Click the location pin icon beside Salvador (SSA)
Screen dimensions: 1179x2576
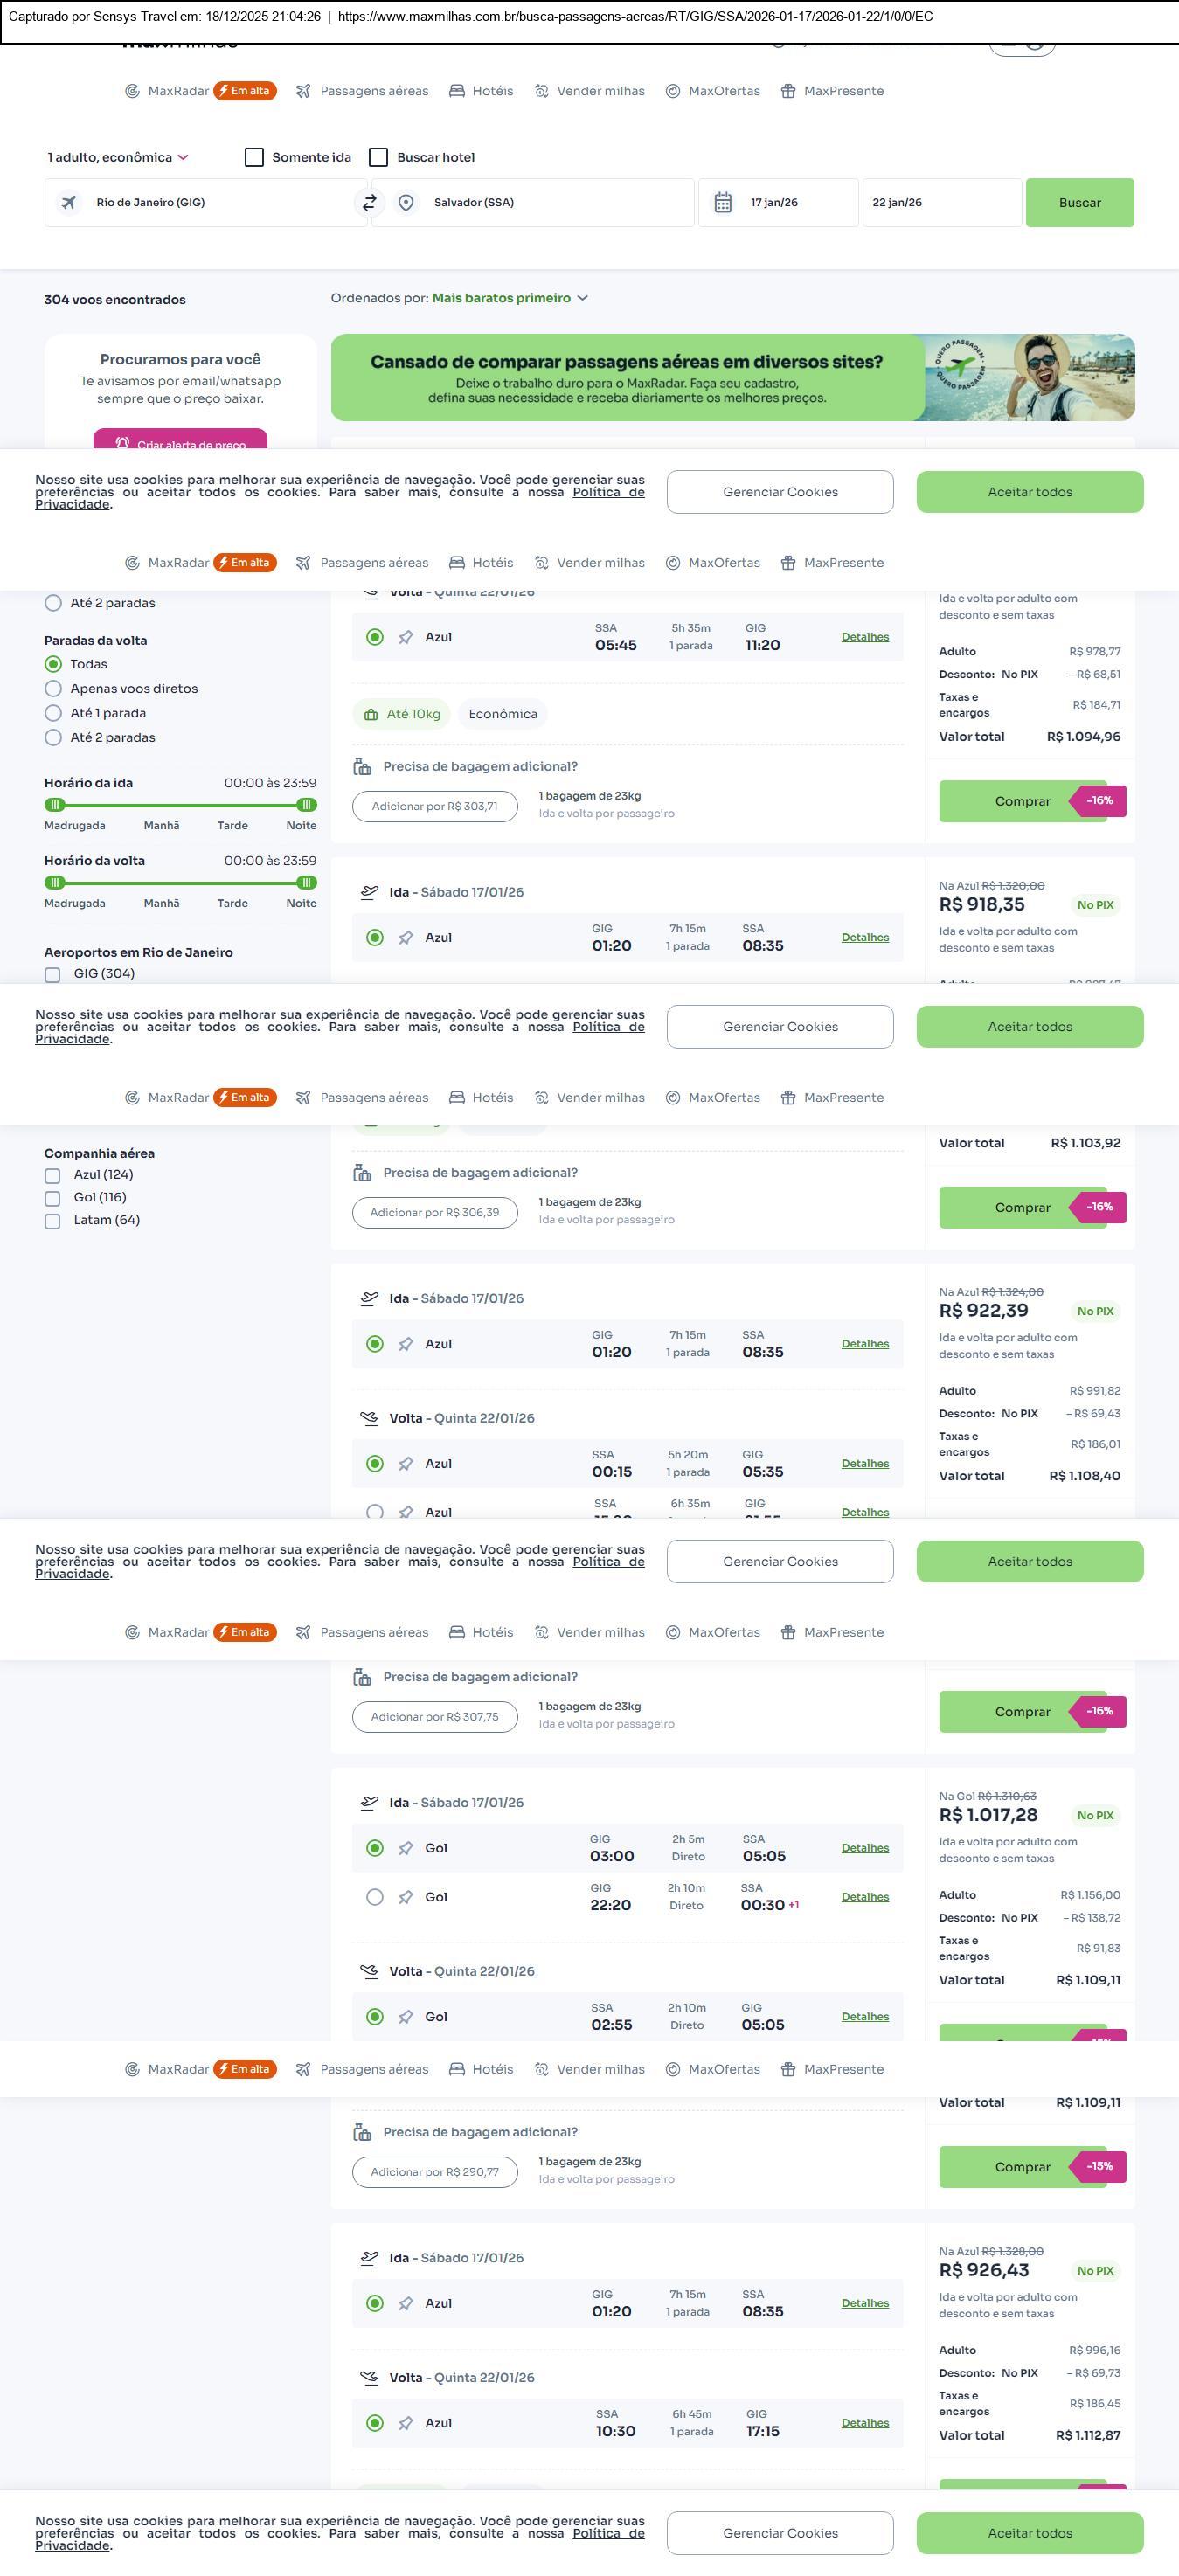pyautogui.click(x=406, y=203)
